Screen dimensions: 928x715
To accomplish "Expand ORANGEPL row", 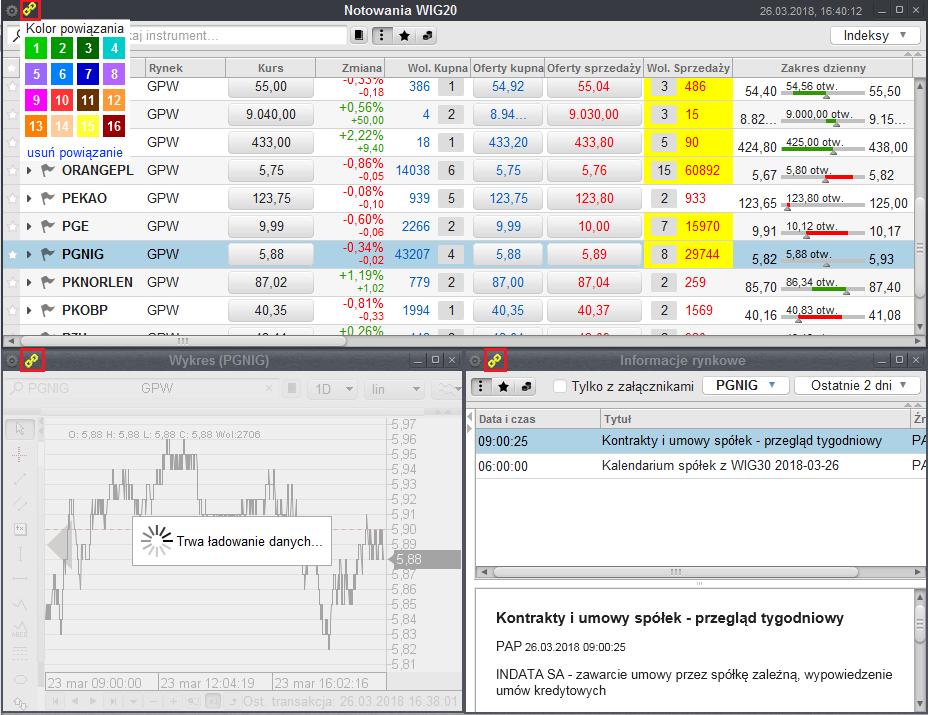I will 29,170.
